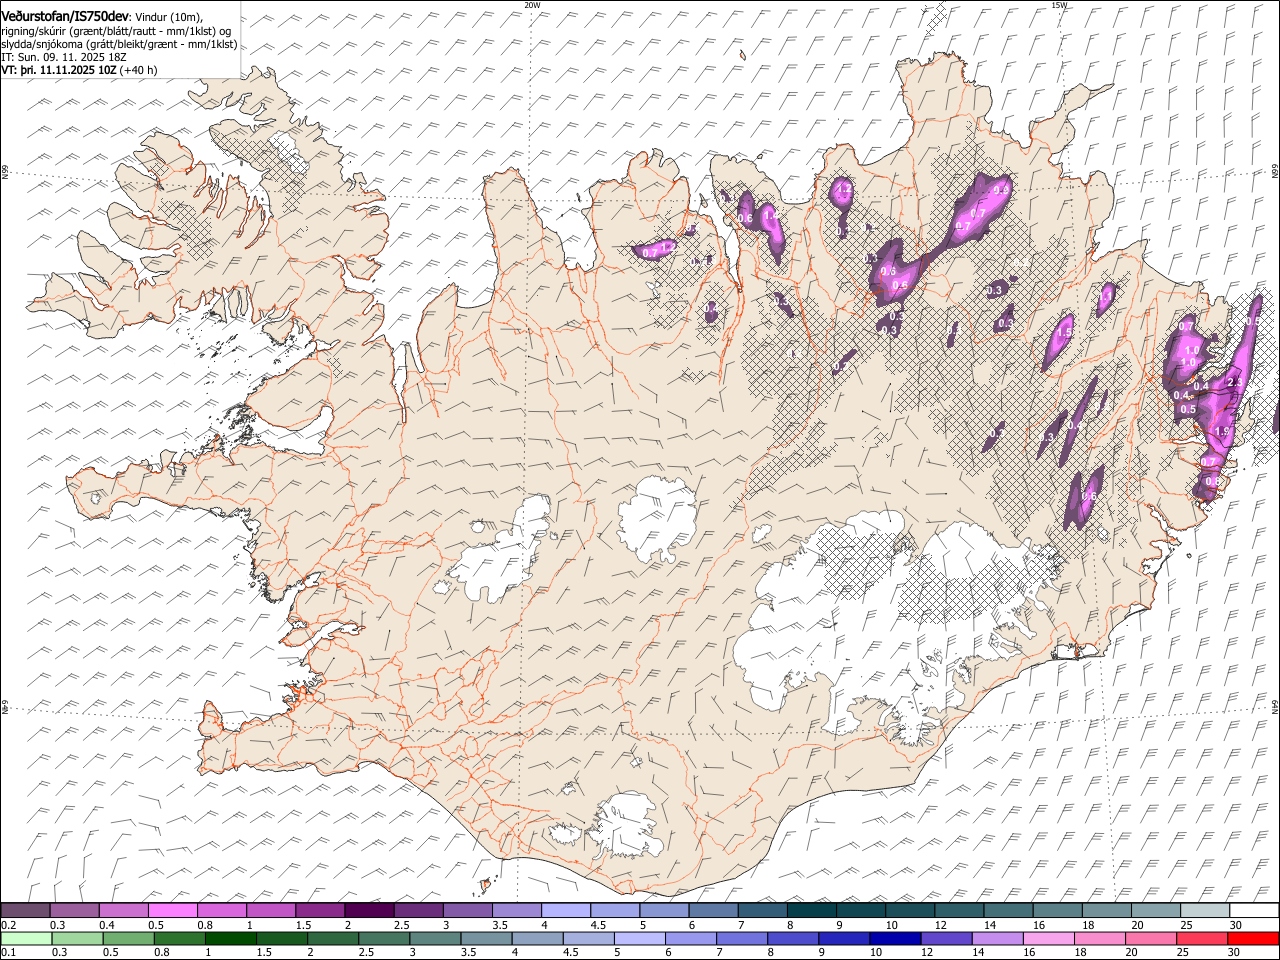
Task: Pick upper legend swatch between 6 and 7
Action: pos(713,911)
